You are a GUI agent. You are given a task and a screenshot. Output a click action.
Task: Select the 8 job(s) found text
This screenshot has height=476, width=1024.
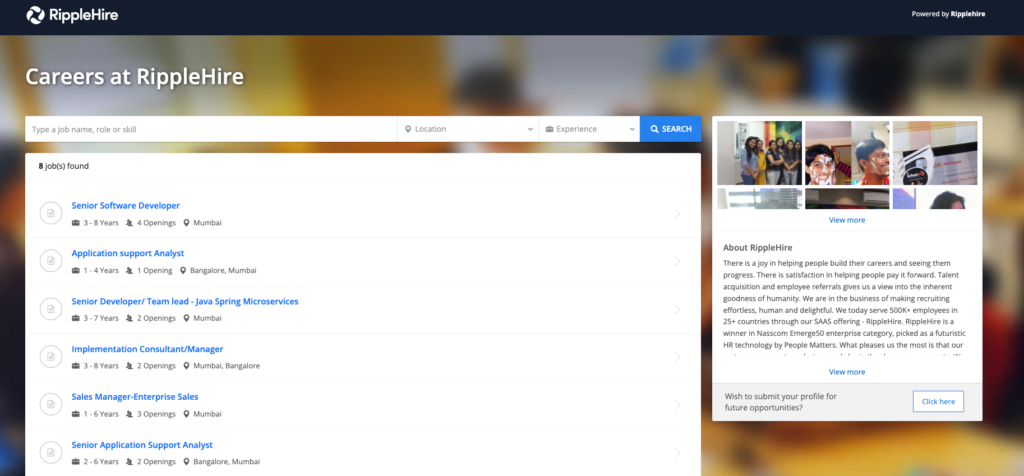(x=63, y=166)
